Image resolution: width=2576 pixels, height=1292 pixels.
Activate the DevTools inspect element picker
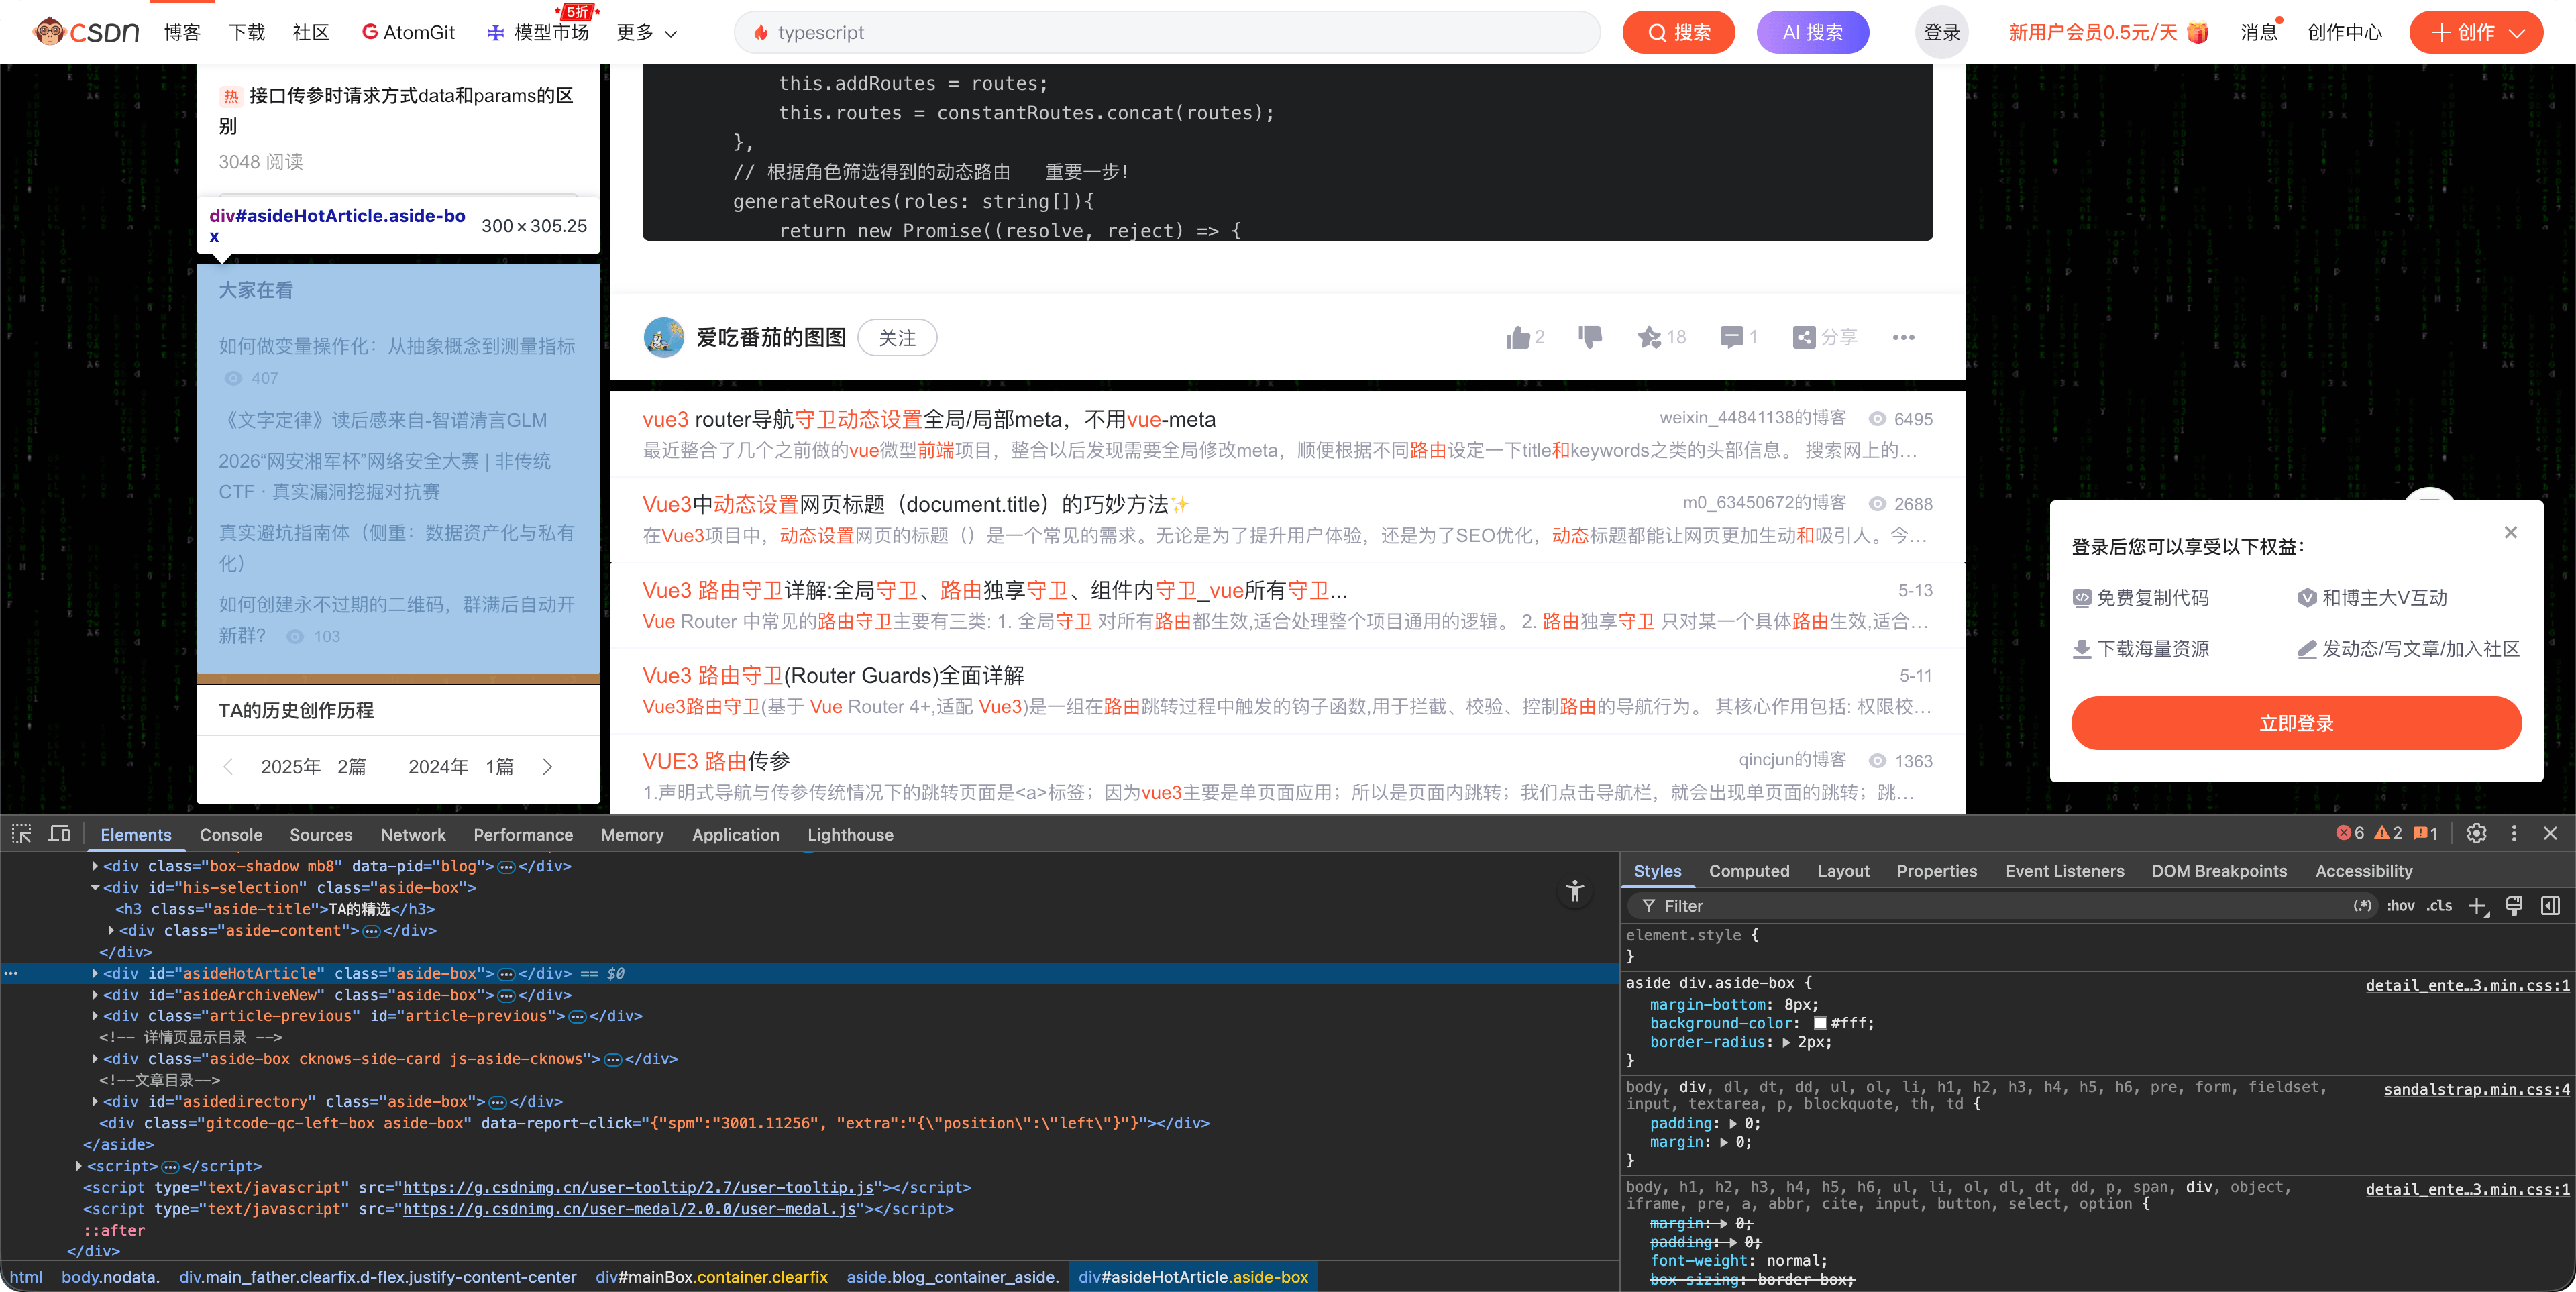(21, 833)
